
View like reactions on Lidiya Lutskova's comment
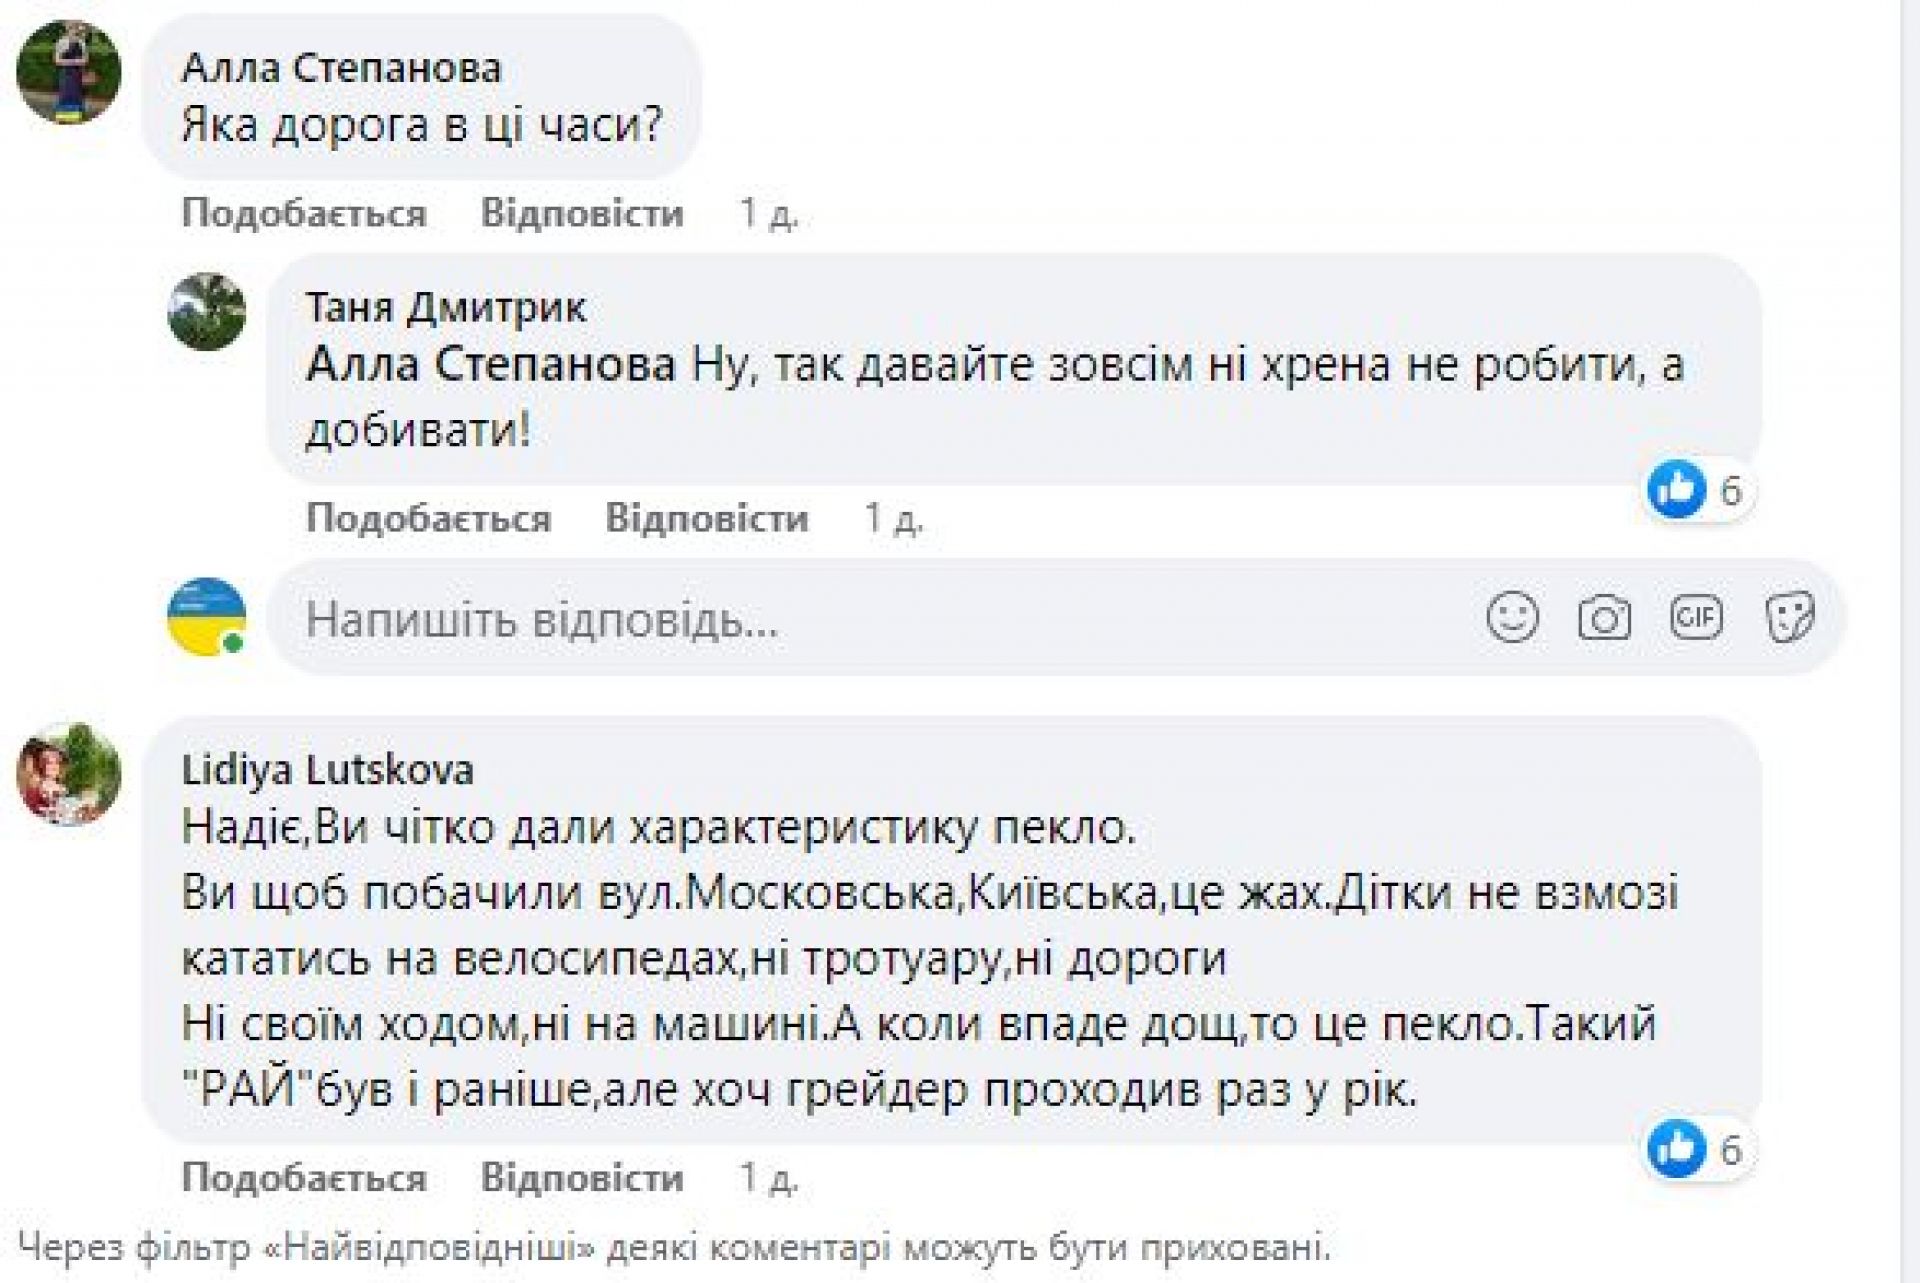click(x=1696, y=1149)
